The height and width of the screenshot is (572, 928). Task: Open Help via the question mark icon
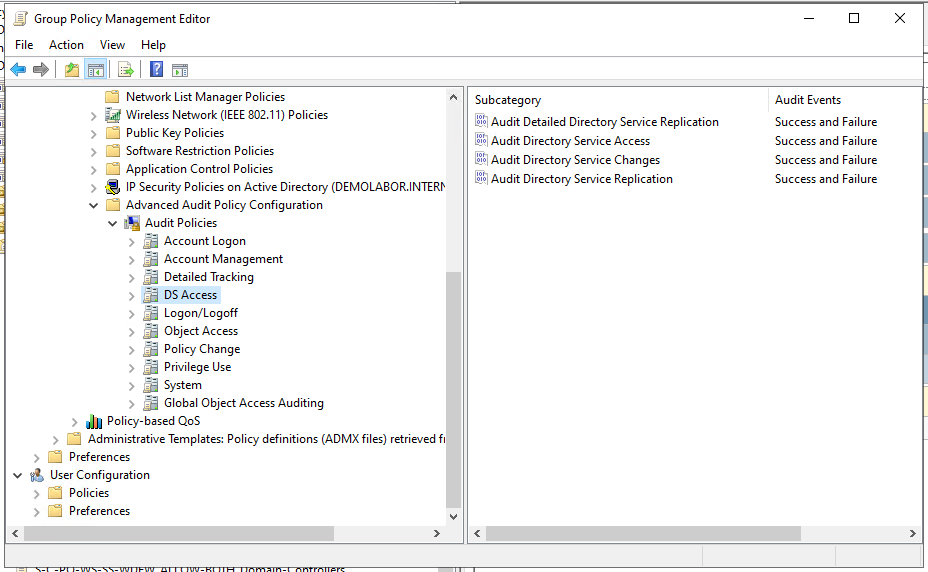[156, 70]
